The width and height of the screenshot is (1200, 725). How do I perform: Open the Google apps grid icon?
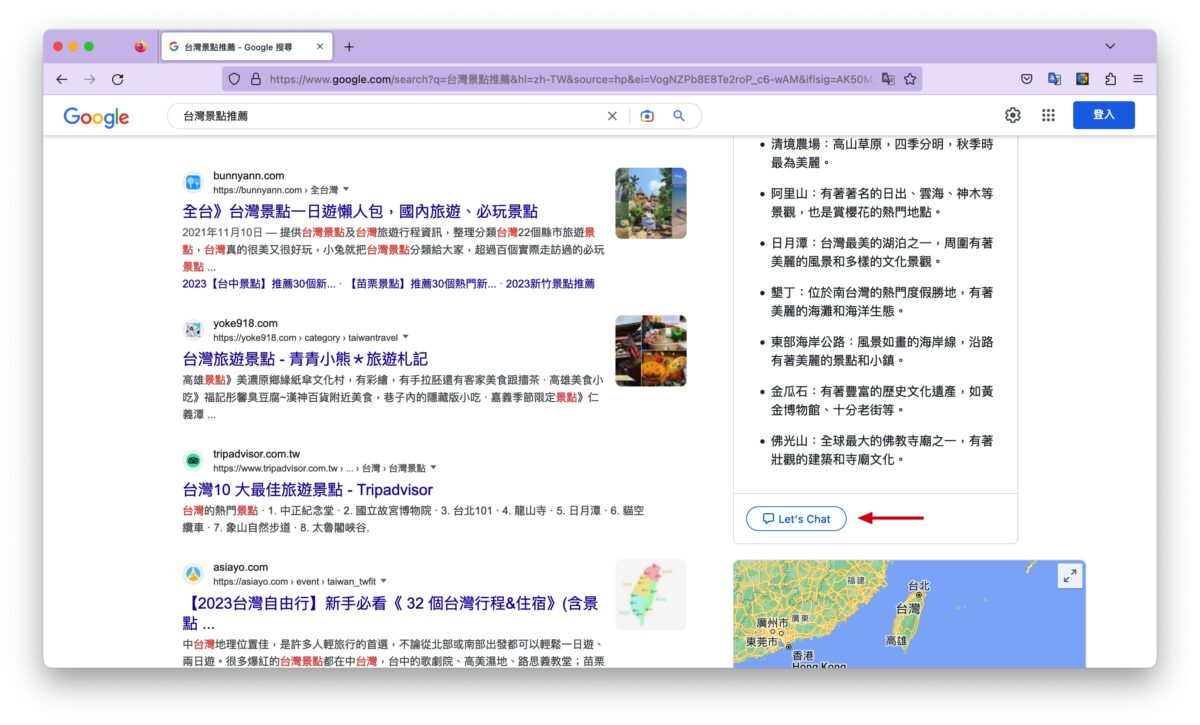point(1048,115)
